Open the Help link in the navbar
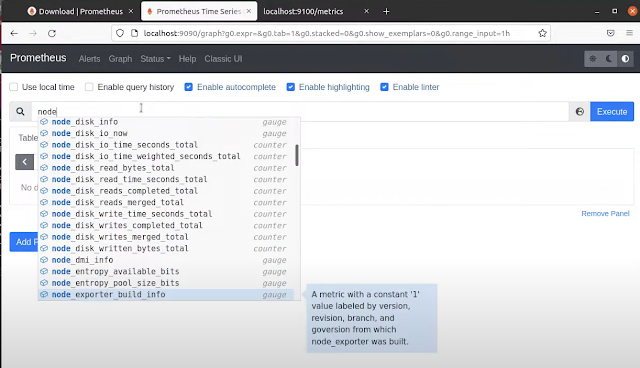 (x=187, y=59)
